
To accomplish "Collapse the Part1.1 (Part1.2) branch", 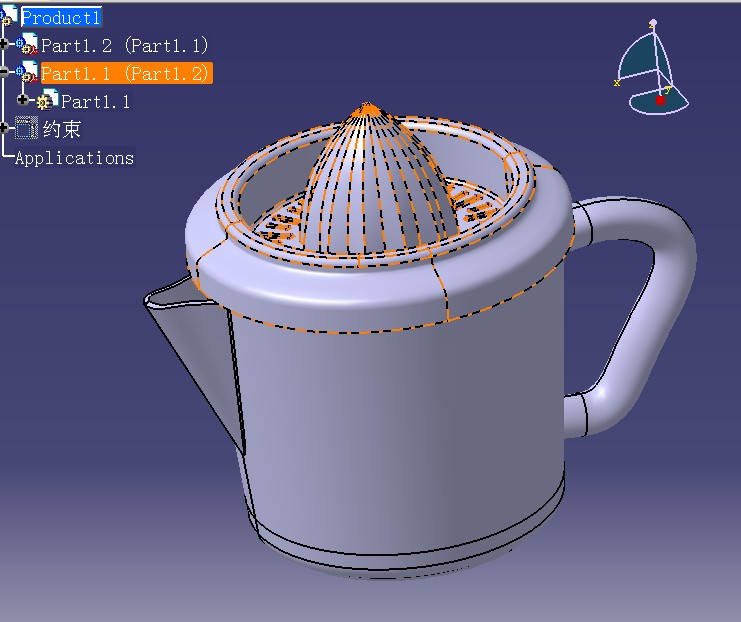I will 3,72.
